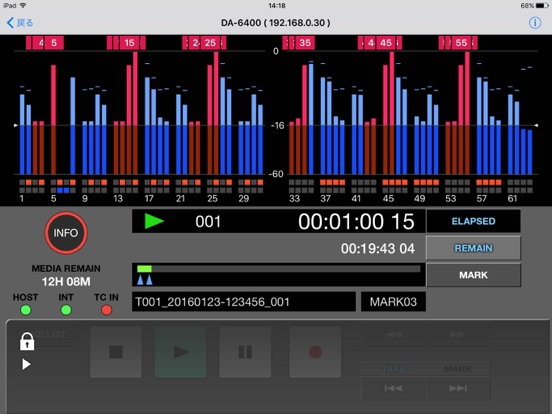Select the ELAPSED time display mode
This screenshot has width=552, height=414.
pyautogui.click(x=473, y=221)
